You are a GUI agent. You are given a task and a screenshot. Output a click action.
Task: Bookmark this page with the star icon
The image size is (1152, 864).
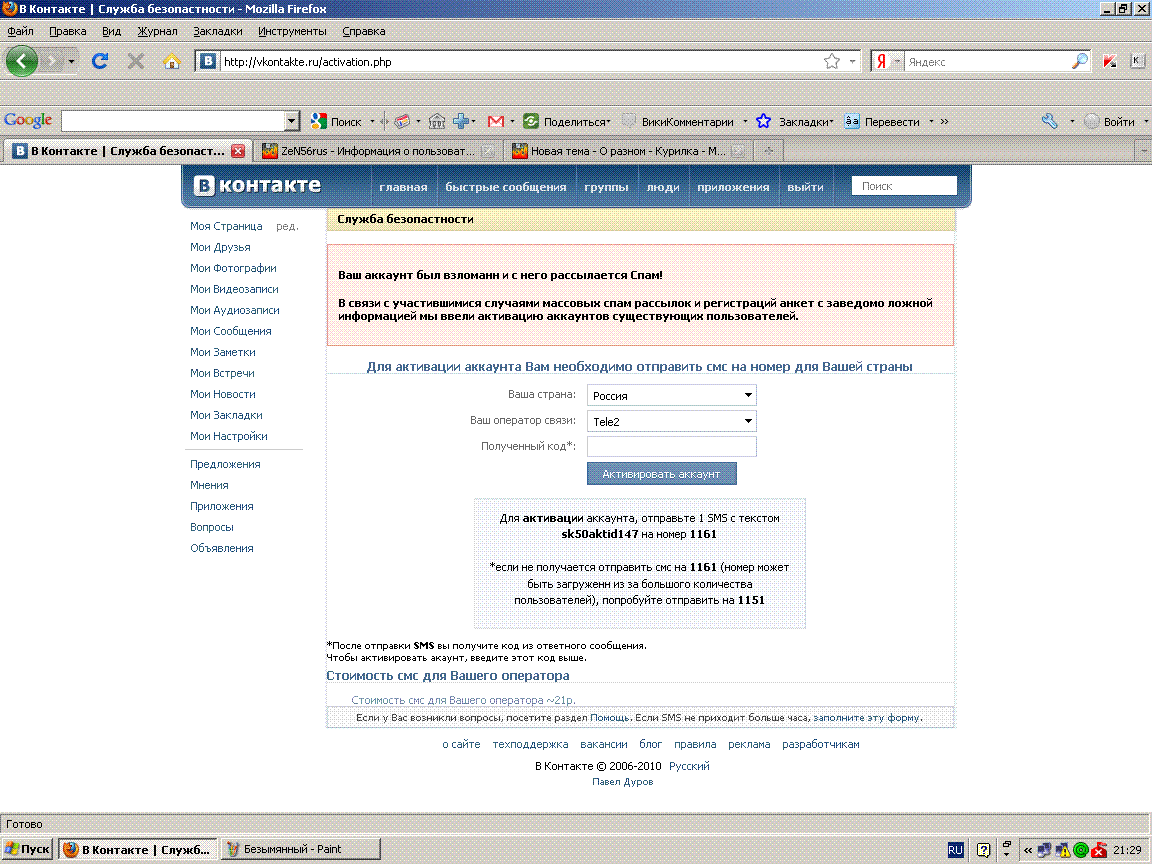pyautogui.click(x=832, y=62)
